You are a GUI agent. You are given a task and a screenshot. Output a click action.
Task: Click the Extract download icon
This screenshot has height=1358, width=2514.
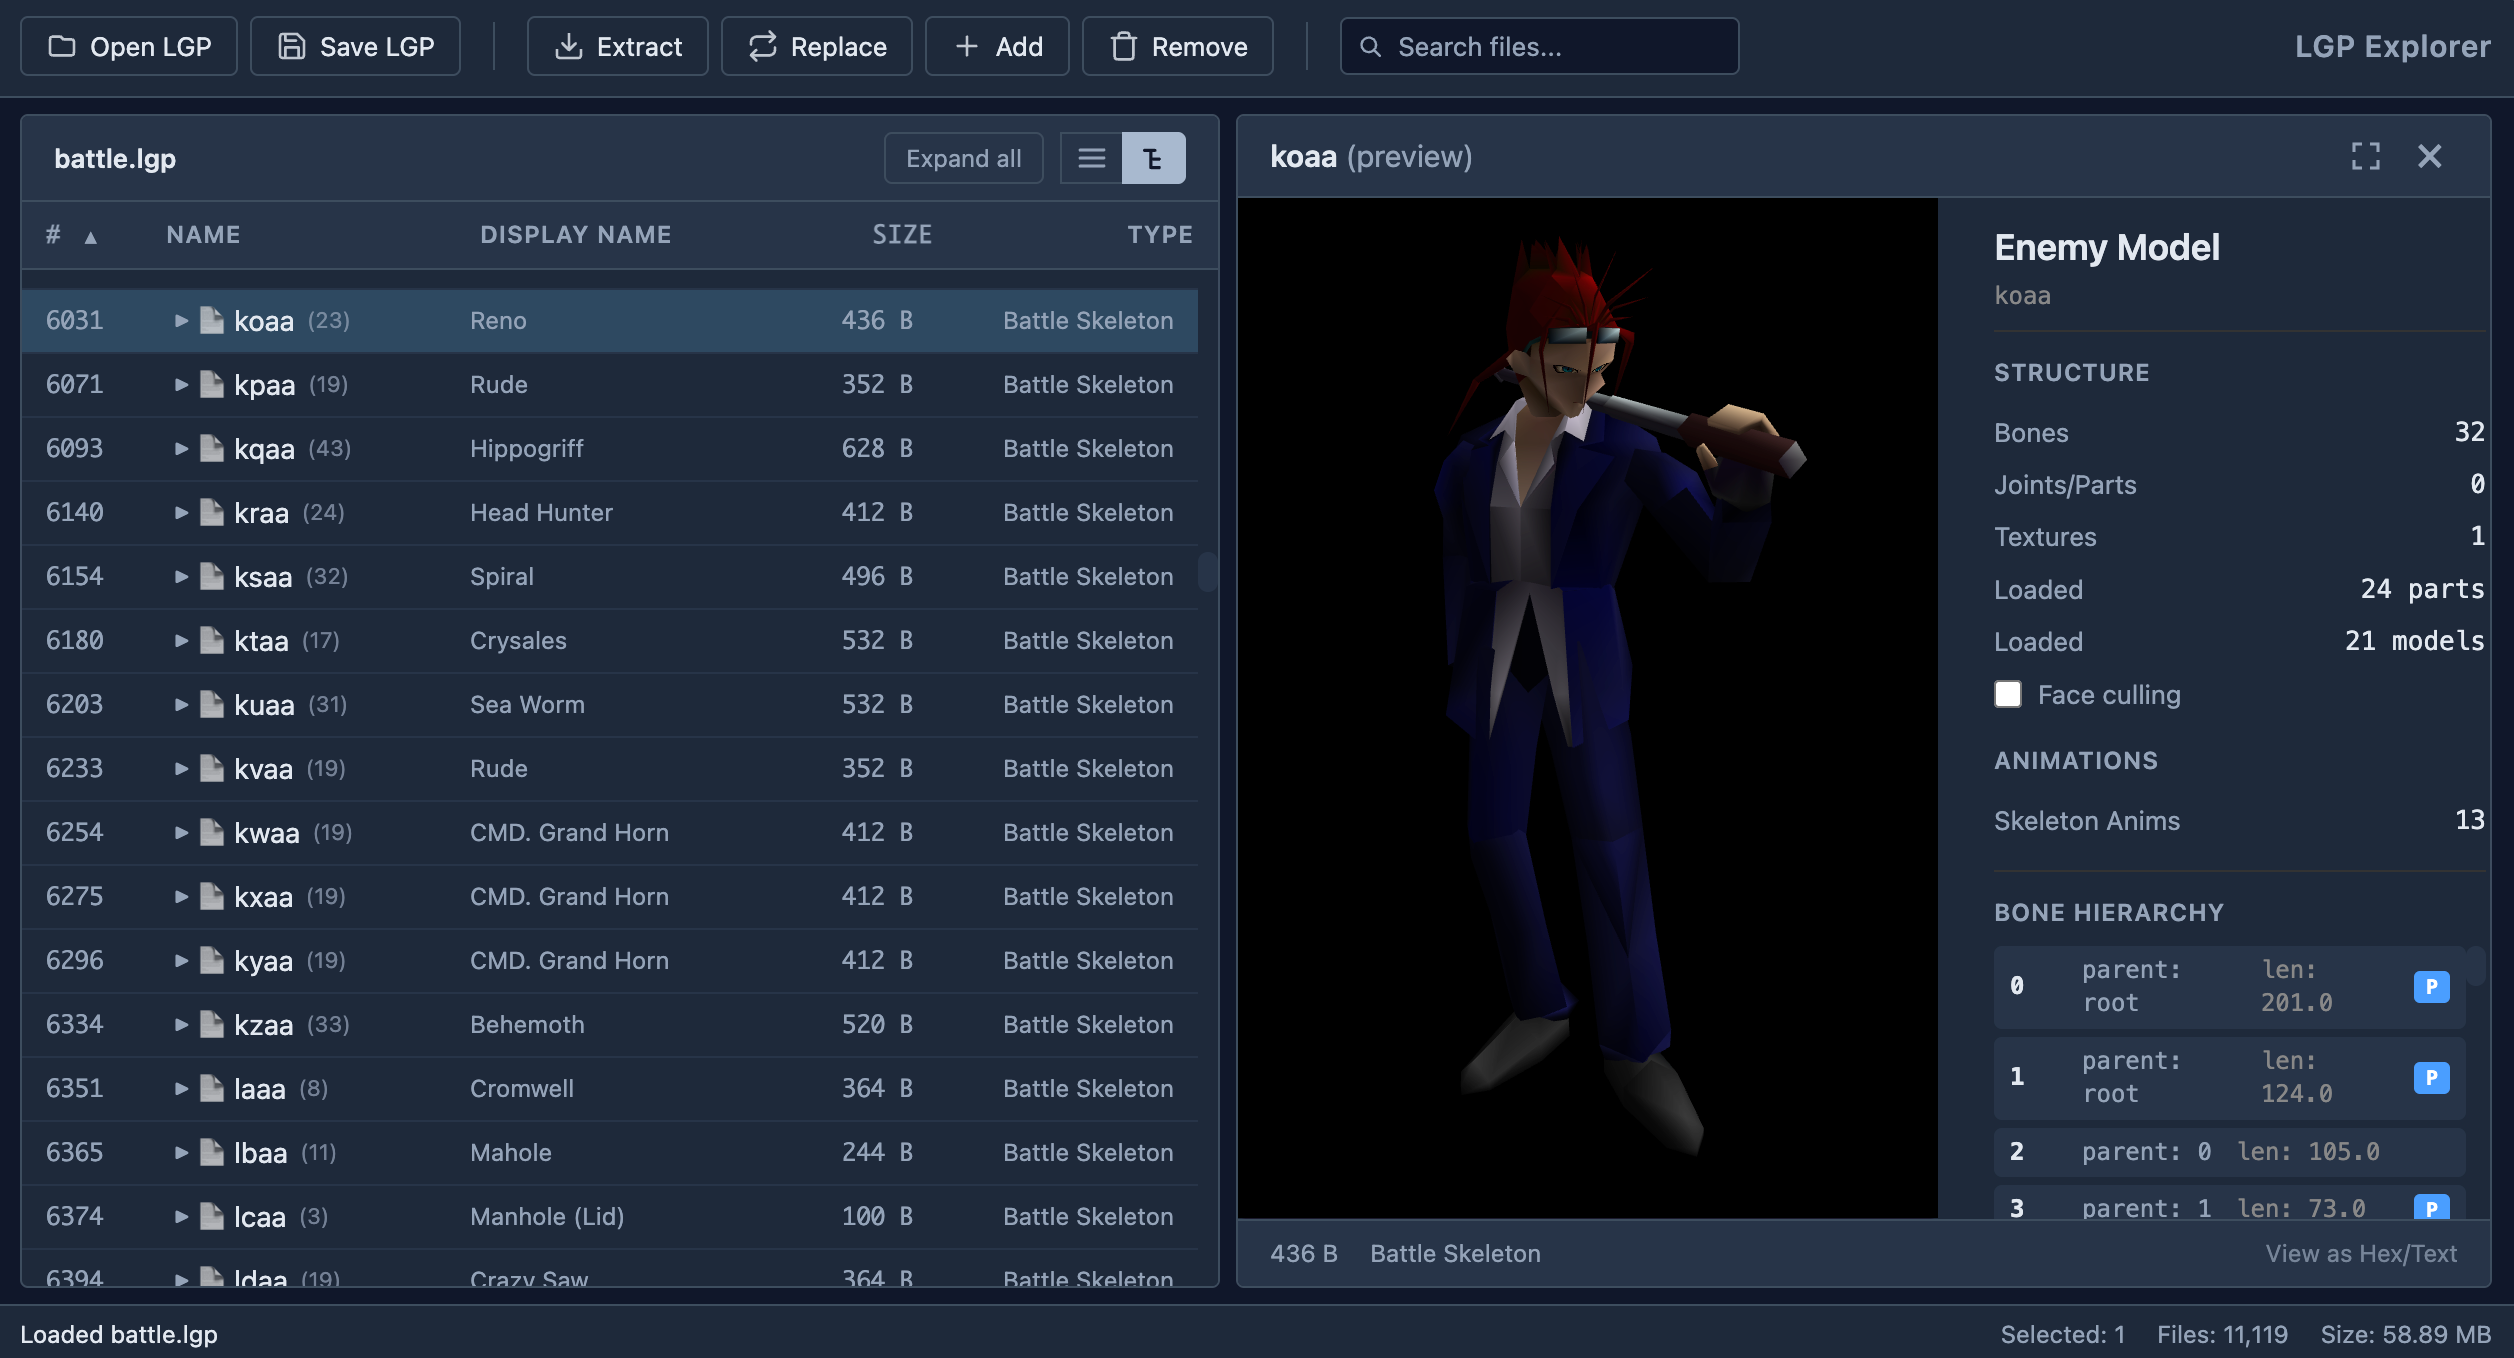[569, 46]
